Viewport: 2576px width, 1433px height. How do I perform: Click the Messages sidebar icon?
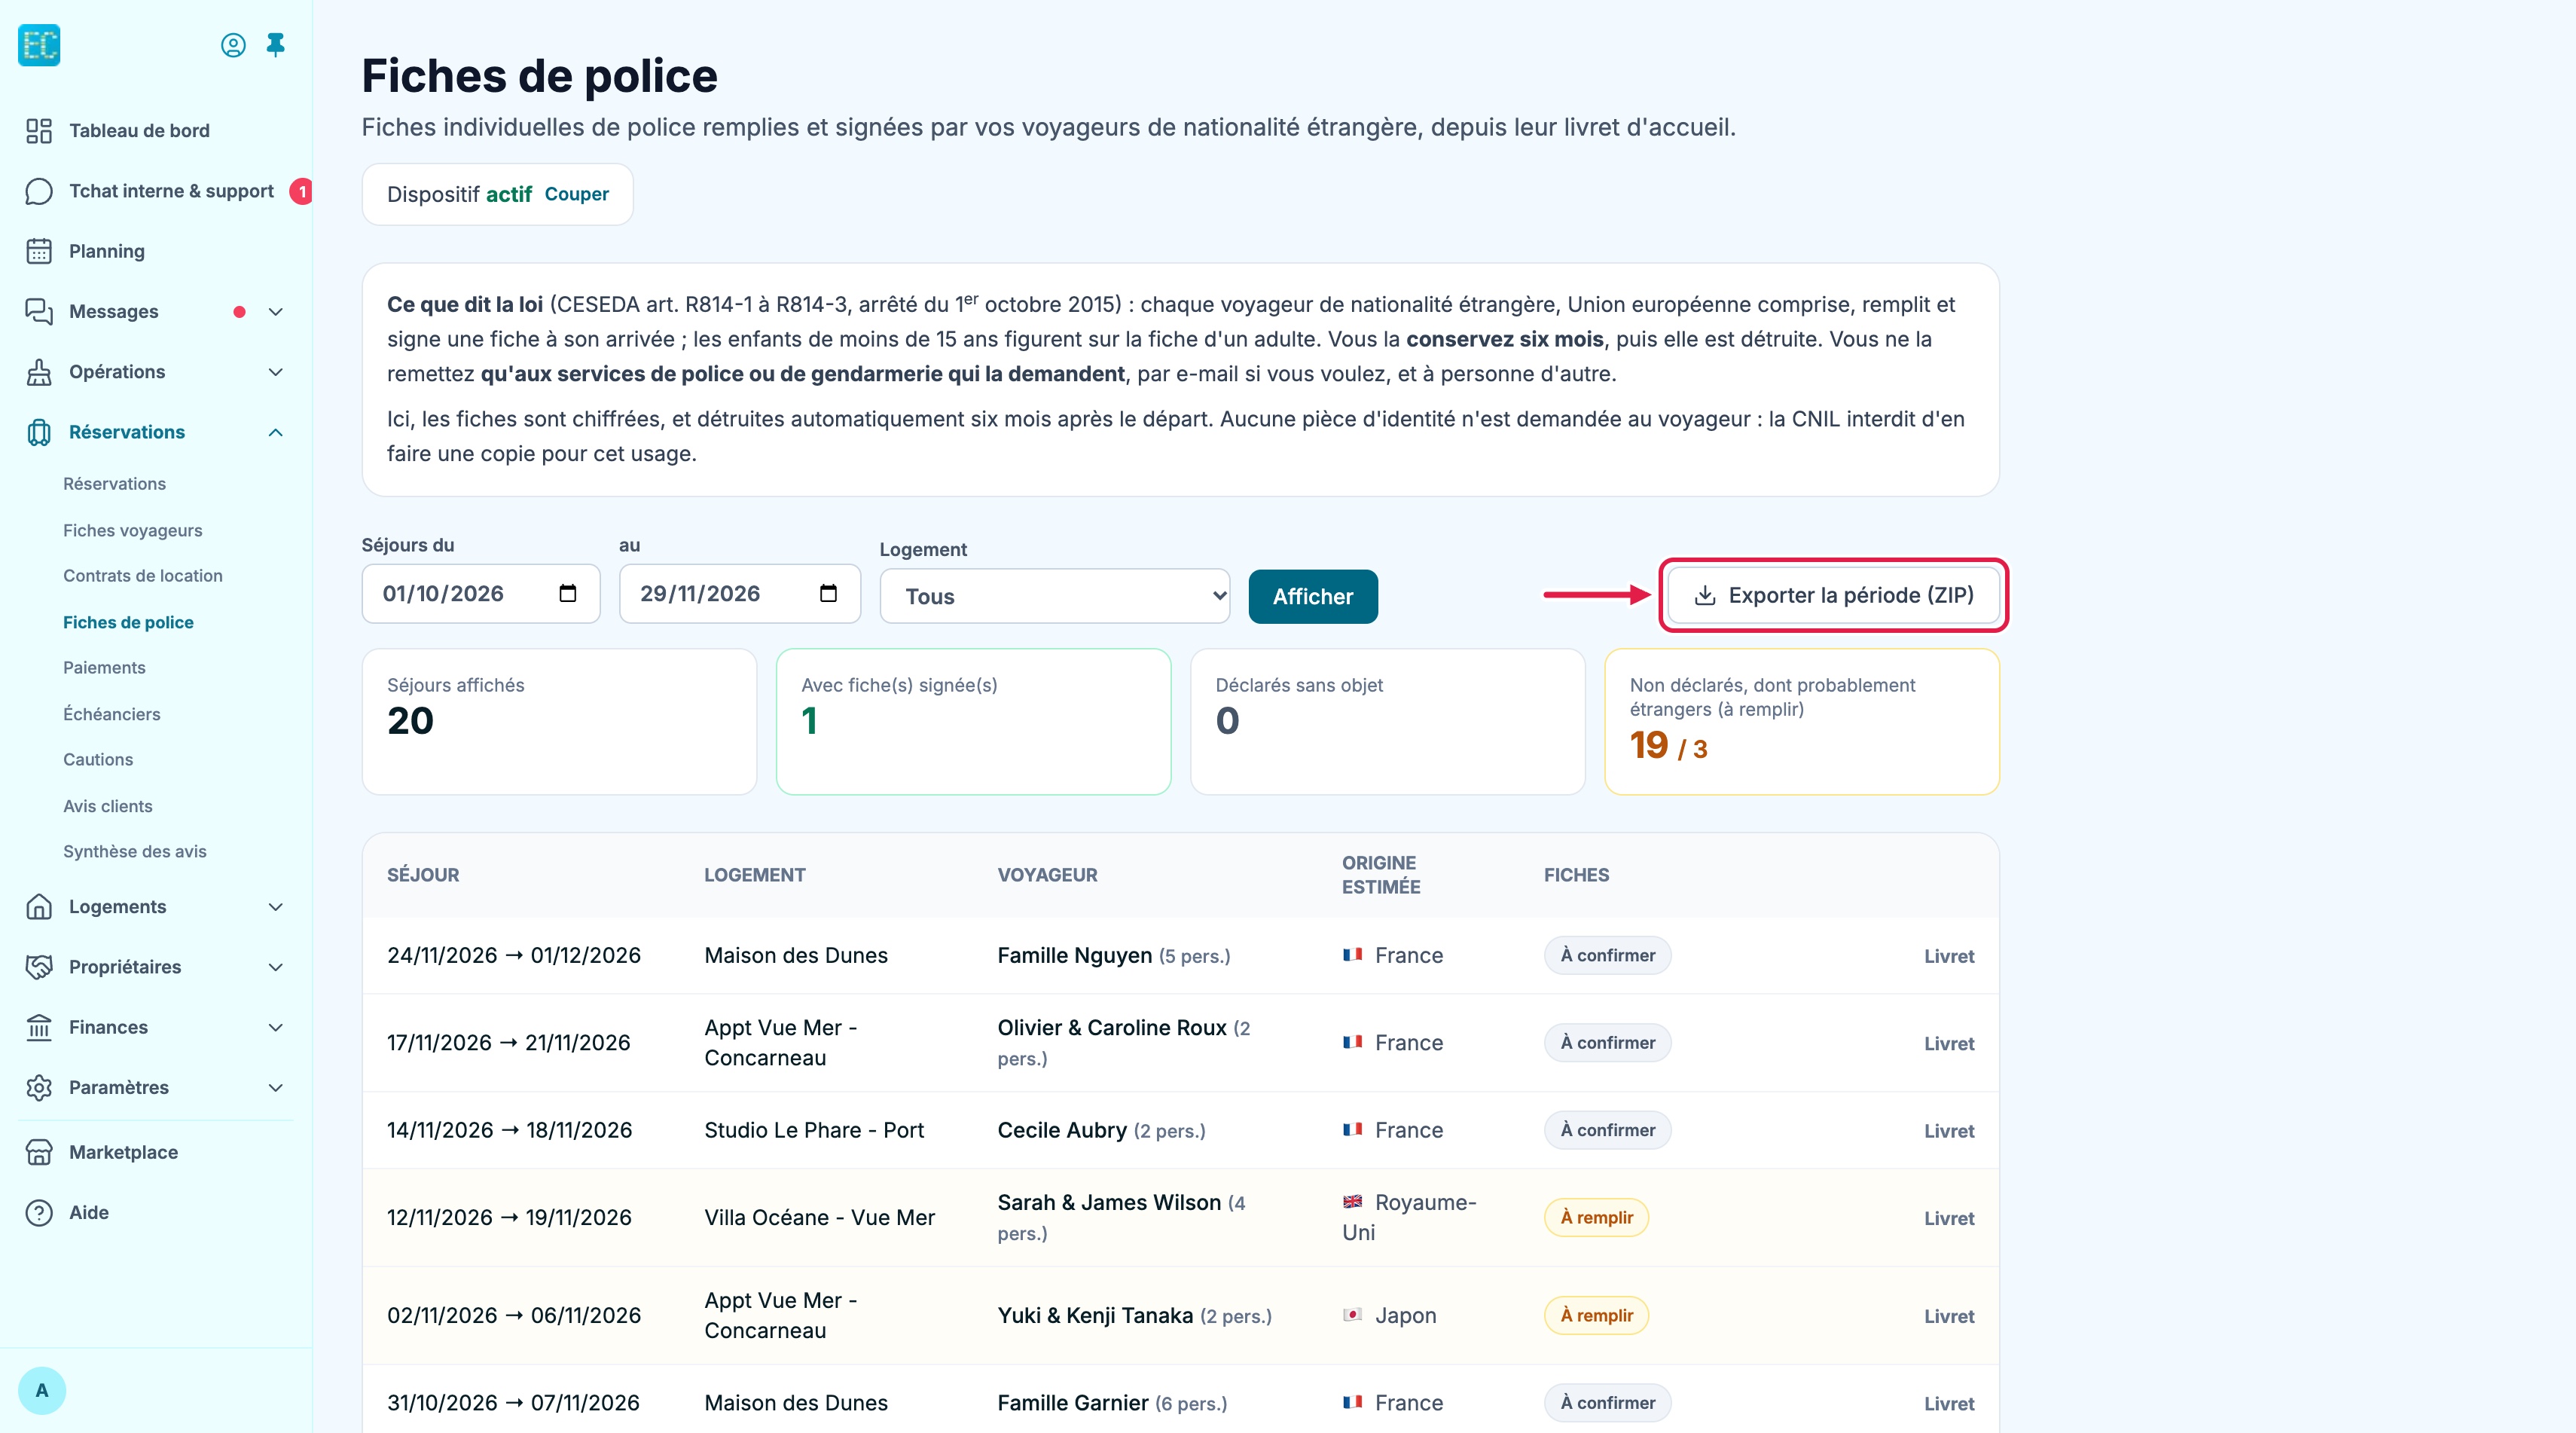coord(39,312)
